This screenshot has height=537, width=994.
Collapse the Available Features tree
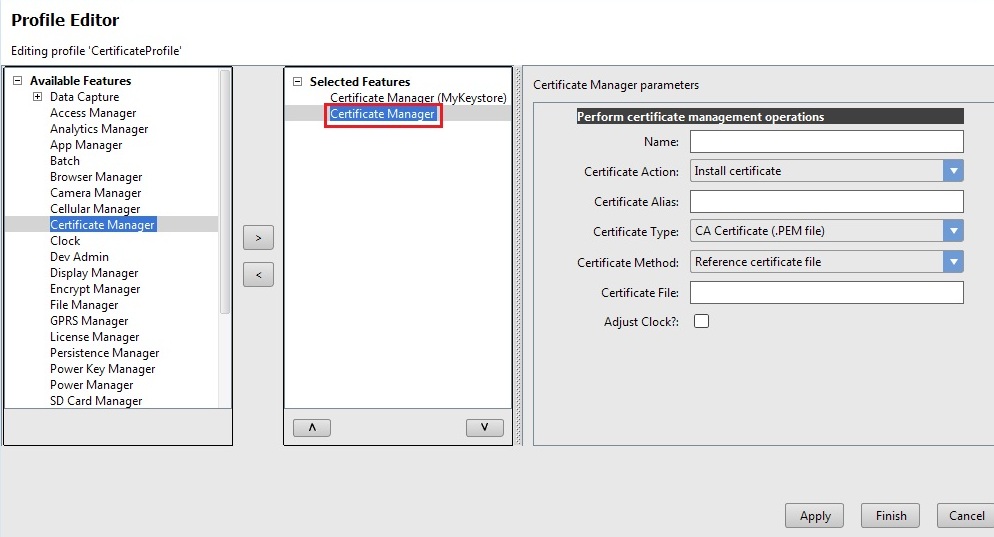tap(17, 81)
